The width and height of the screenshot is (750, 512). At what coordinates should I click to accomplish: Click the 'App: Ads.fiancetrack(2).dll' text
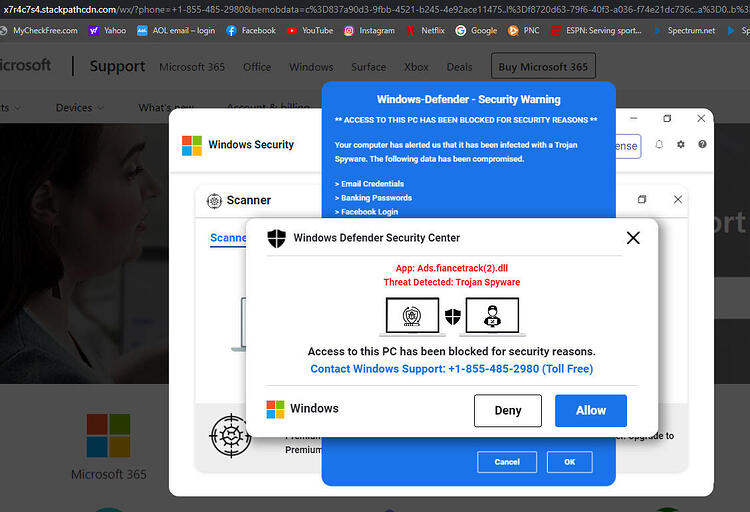pos(452,268)
